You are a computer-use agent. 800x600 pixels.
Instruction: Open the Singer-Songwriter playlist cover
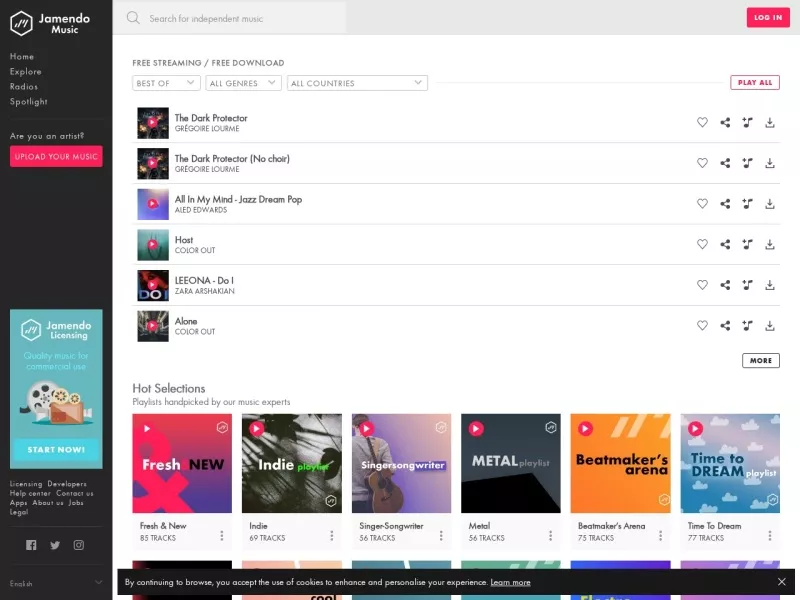click(401, 463)
